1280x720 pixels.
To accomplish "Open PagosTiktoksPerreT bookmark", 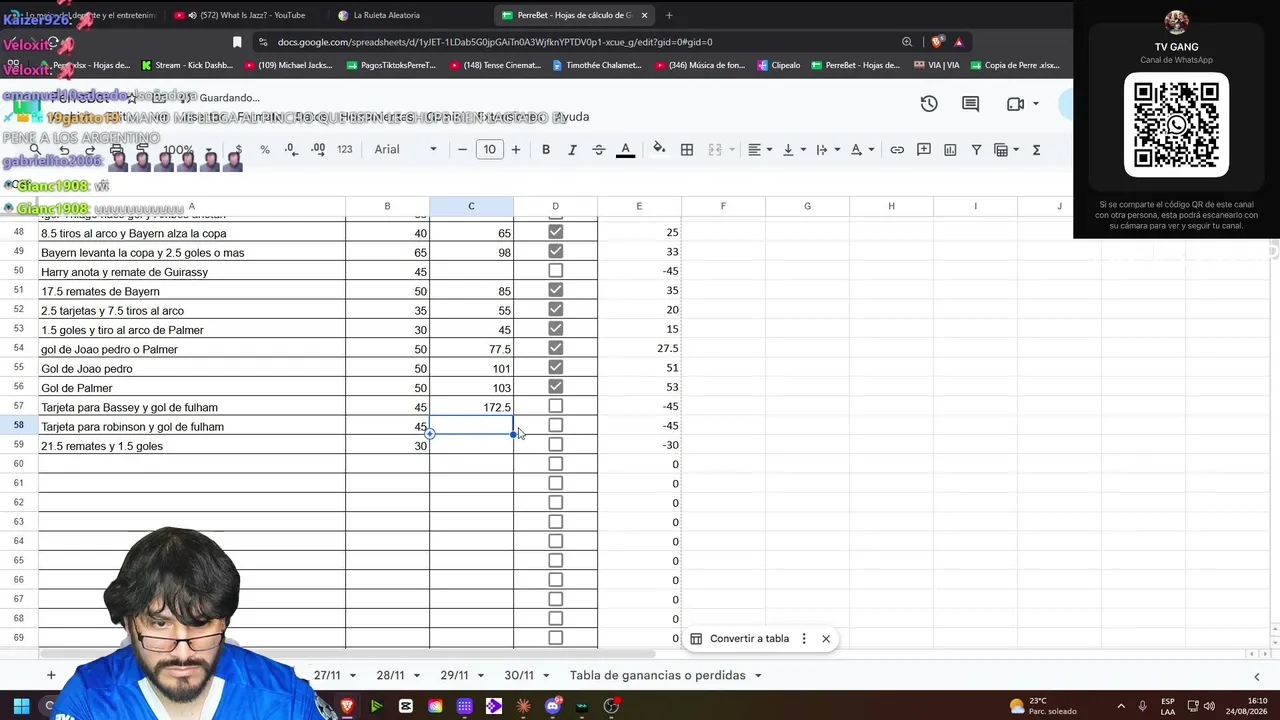I will point(391,66).
